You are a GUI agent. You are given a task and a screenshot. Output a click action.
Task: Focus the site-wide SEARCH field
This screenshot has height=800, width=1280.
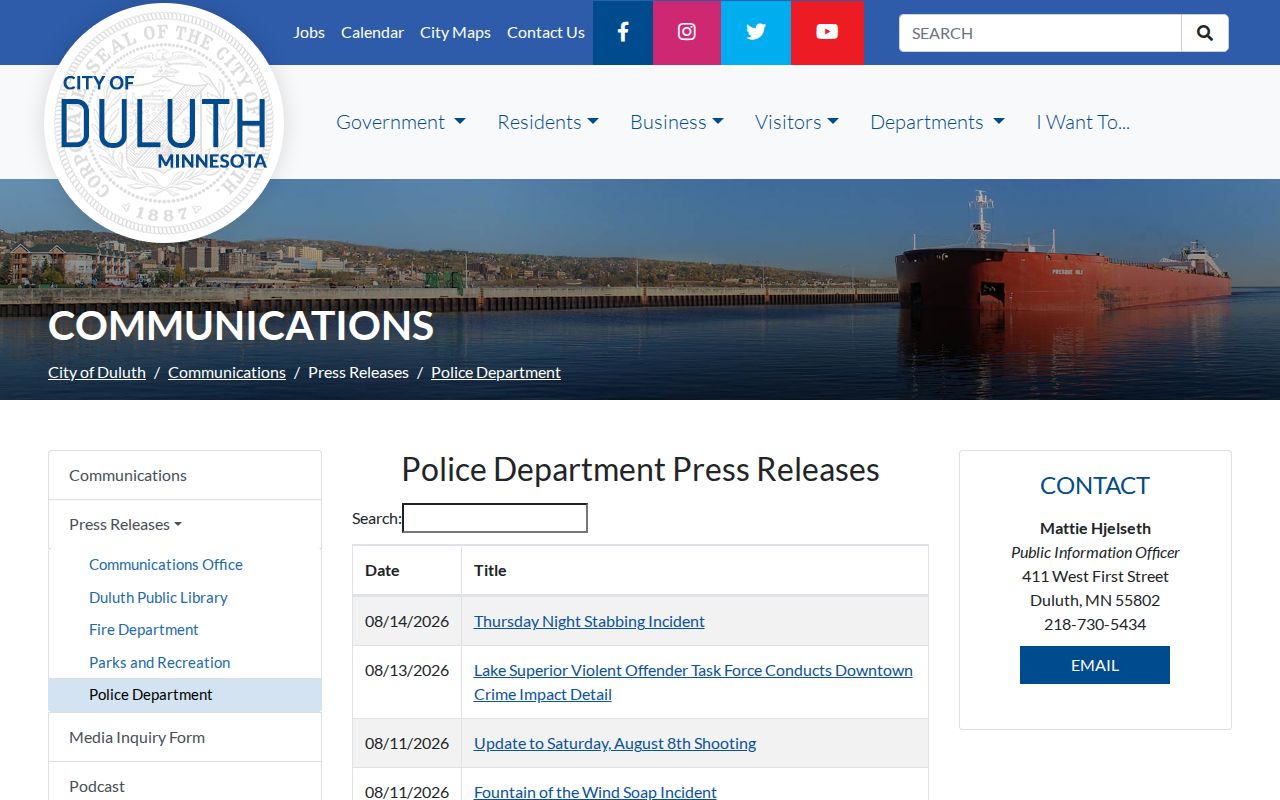(x=1040, y=33)
